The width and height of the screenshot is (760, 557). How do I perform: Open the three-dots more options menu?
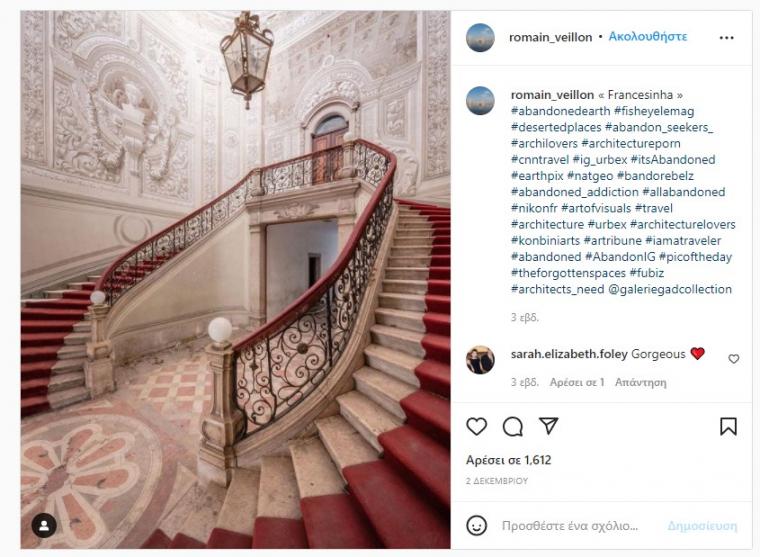tap(726, 38)
